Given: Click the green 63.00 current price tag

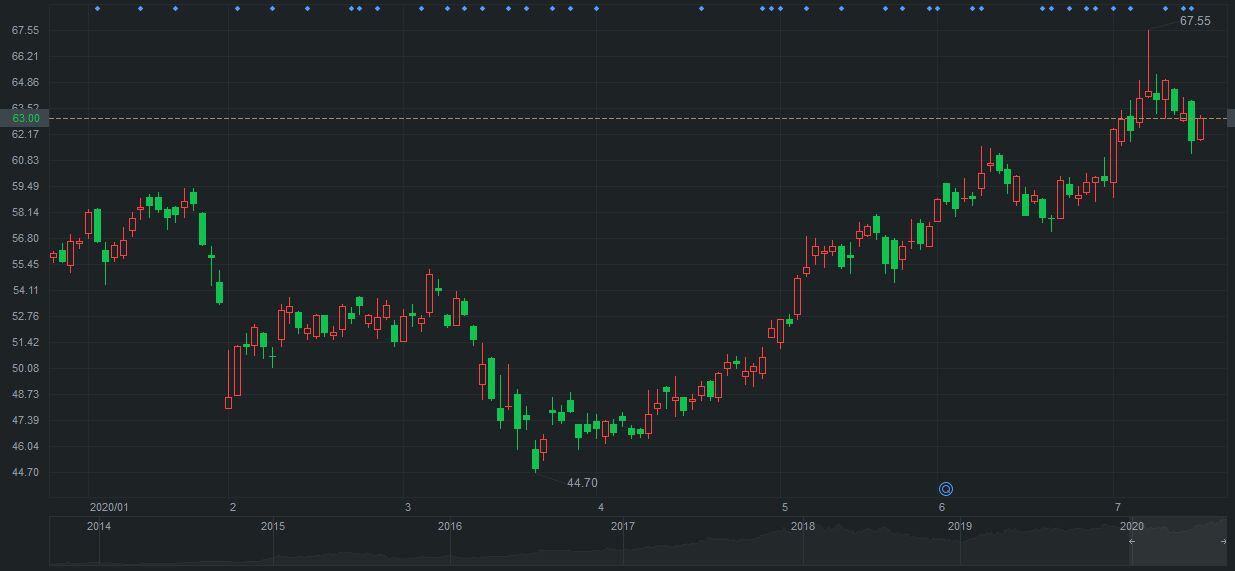Looking at the screenshot, I should tap(24, 118).
